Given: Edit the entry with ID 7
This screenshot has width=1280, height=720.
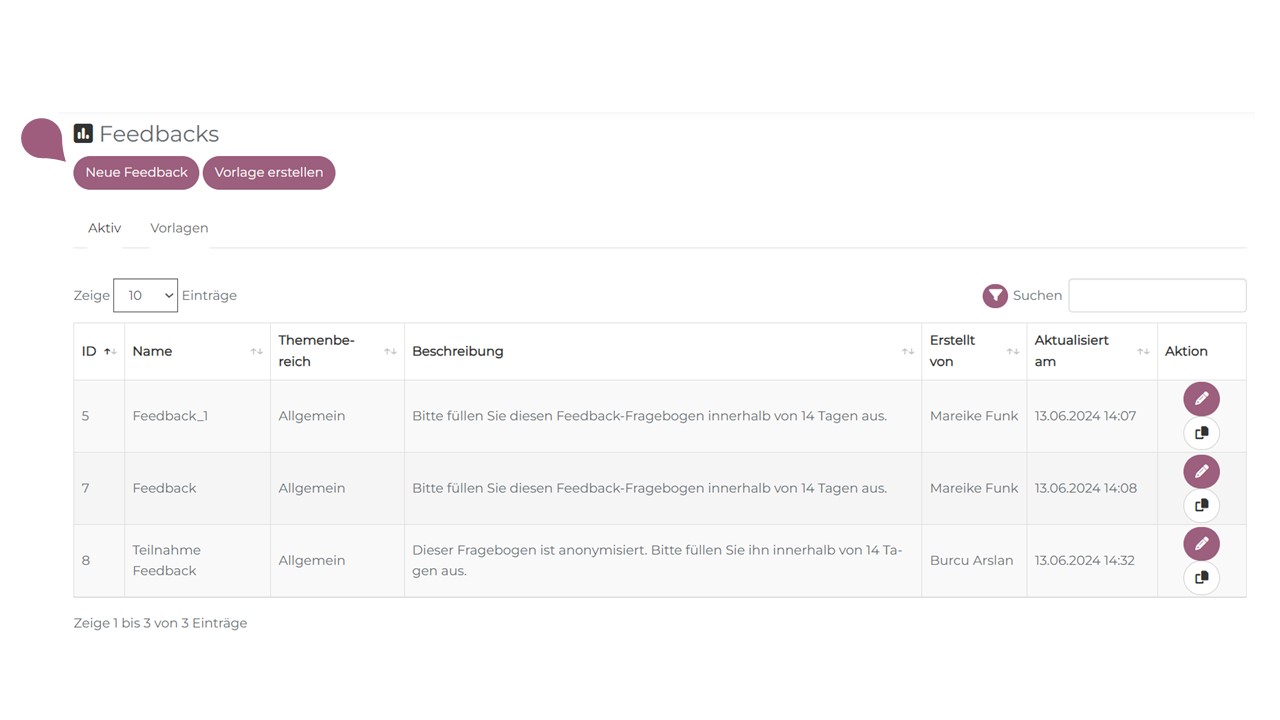Looking at the screenshot, I should (1201, 471).
